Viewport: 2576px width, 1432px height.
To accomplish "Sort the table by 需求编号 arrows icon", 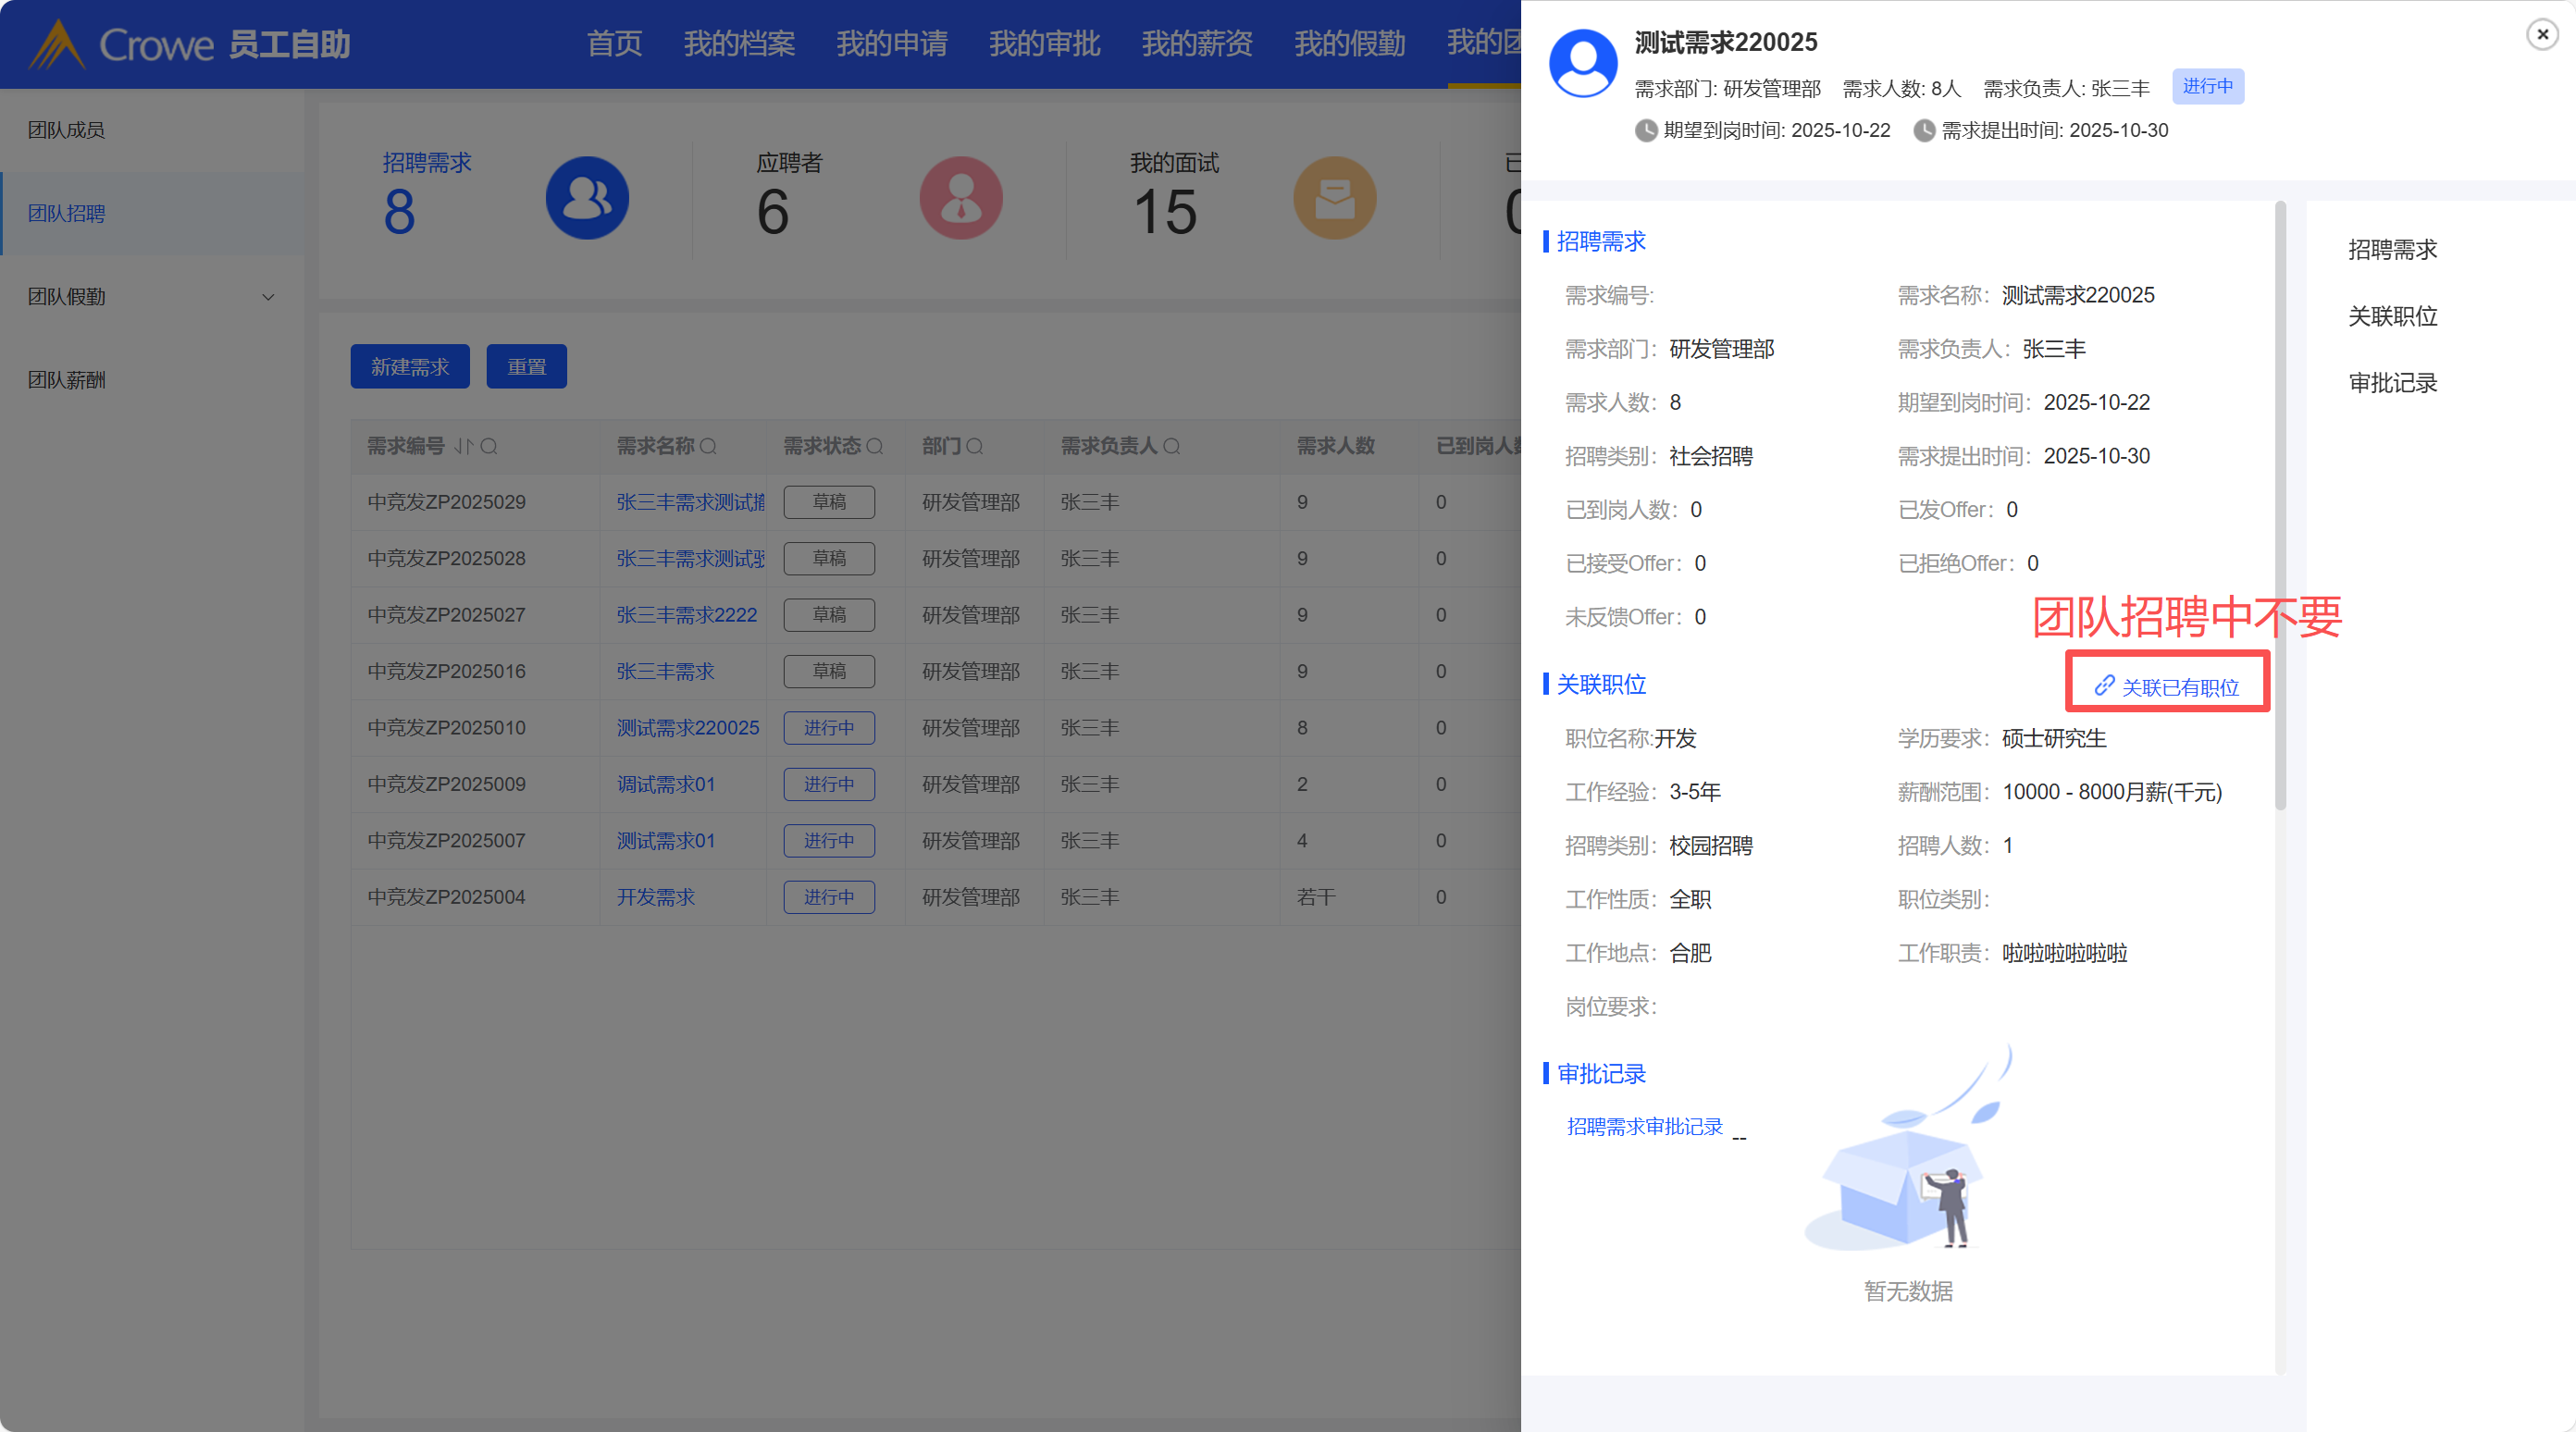I will (x=463, y=446).
